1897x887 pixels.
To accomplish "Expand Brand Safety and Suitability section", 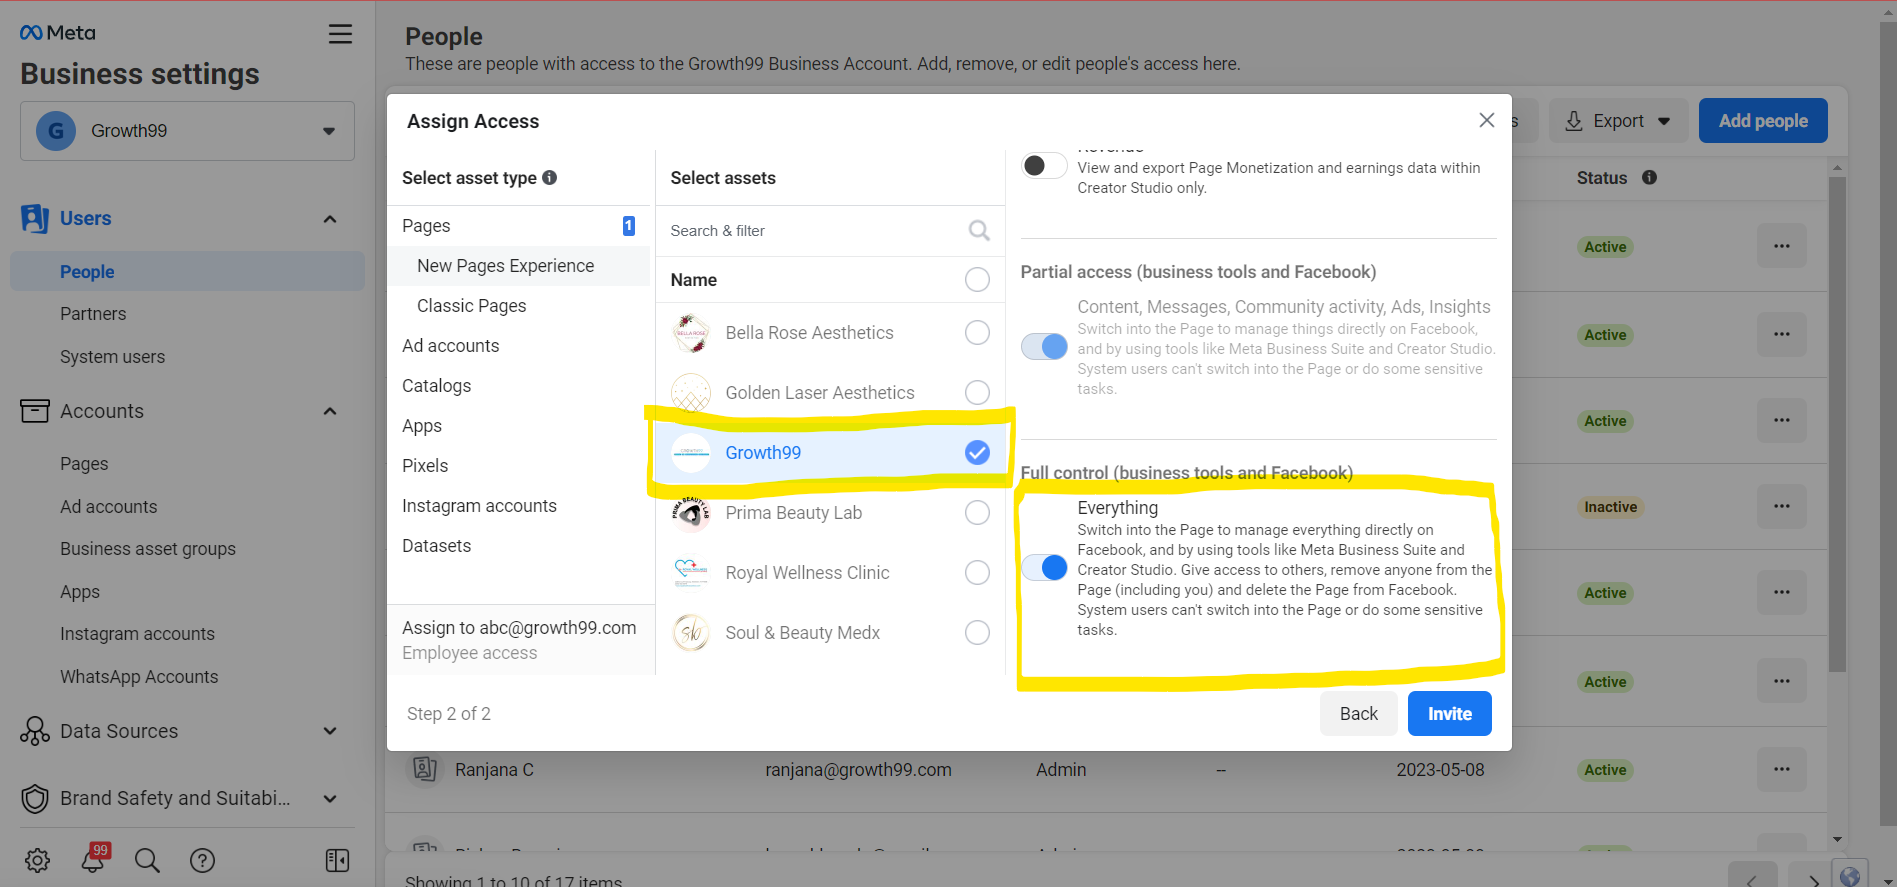I will click(x=330, y=798).
